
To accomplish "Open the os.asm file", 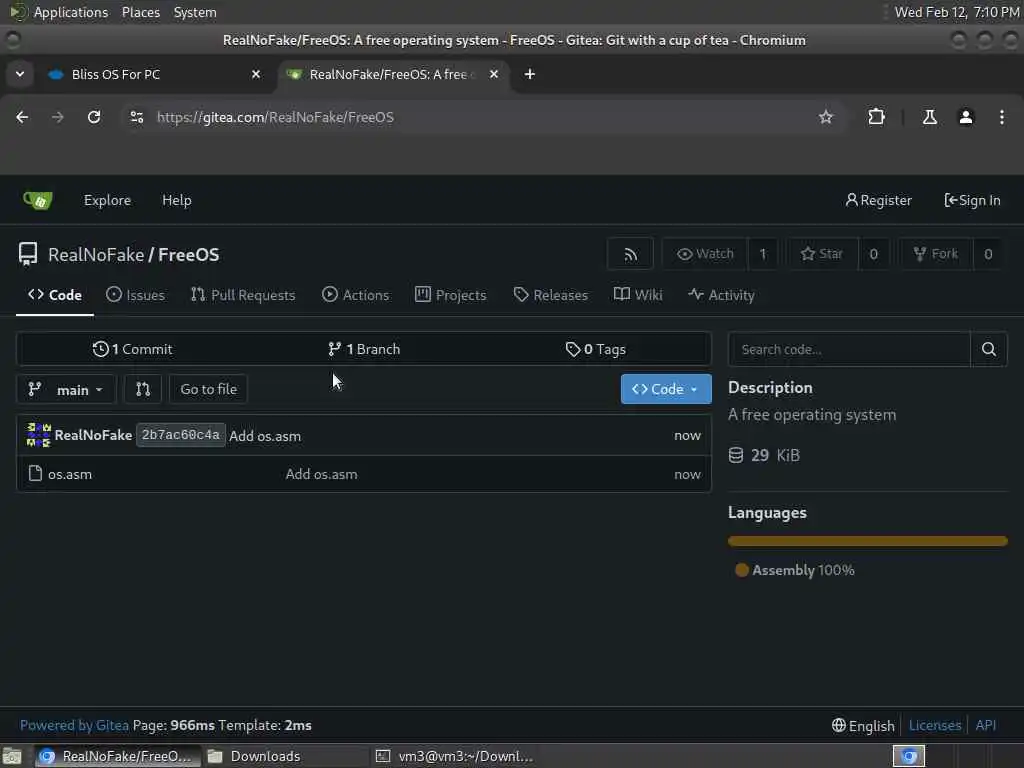I will [70, 475].
